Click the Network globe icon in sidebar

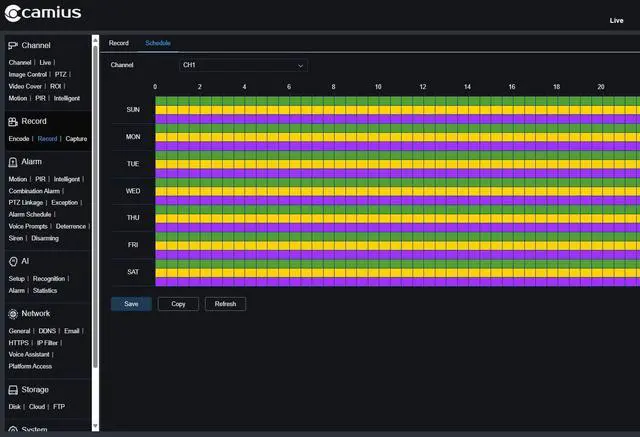pyautogui.click(x=13, y=313)
